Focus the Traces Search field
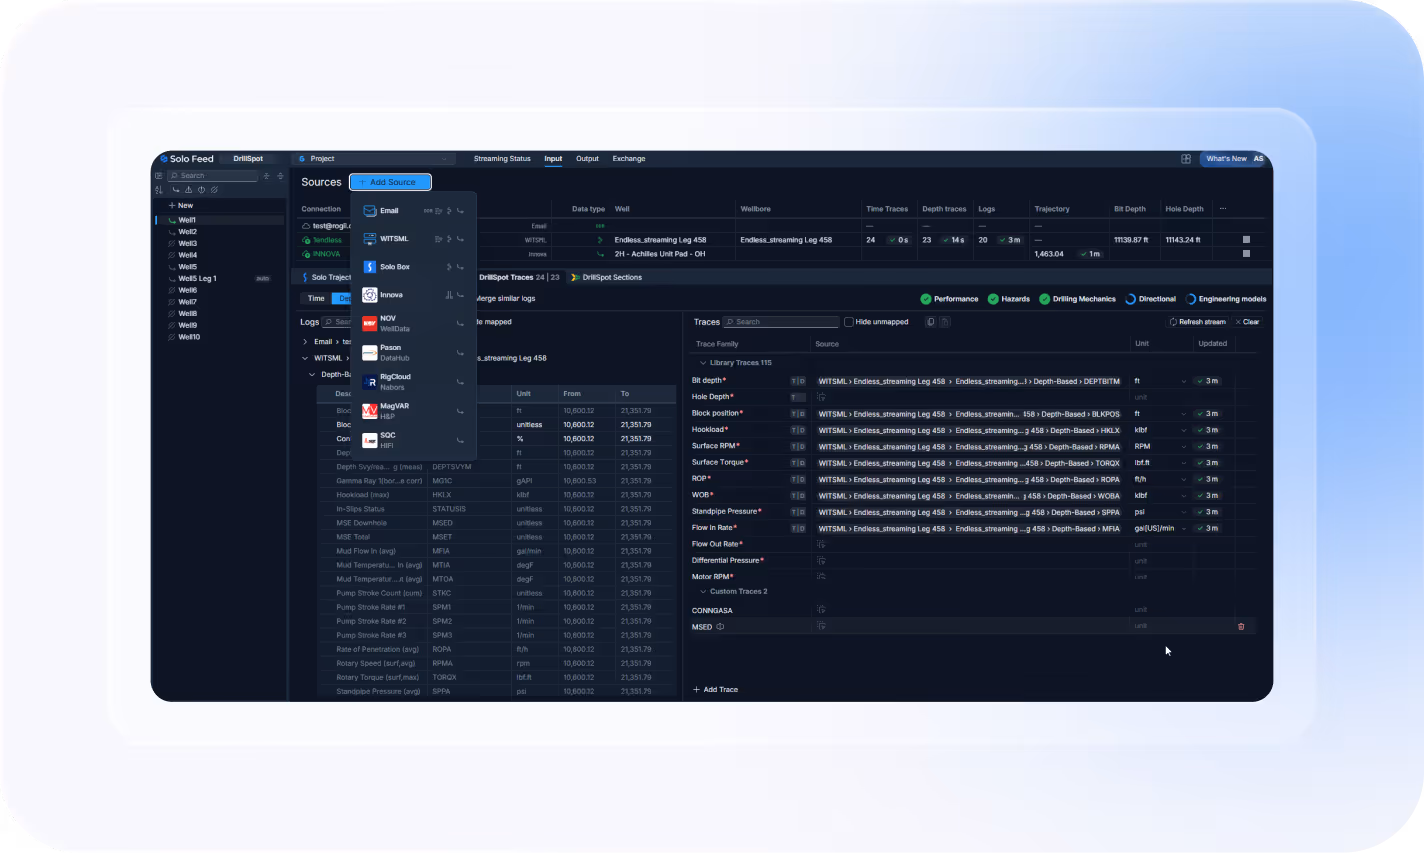 (x=781, y=322)
